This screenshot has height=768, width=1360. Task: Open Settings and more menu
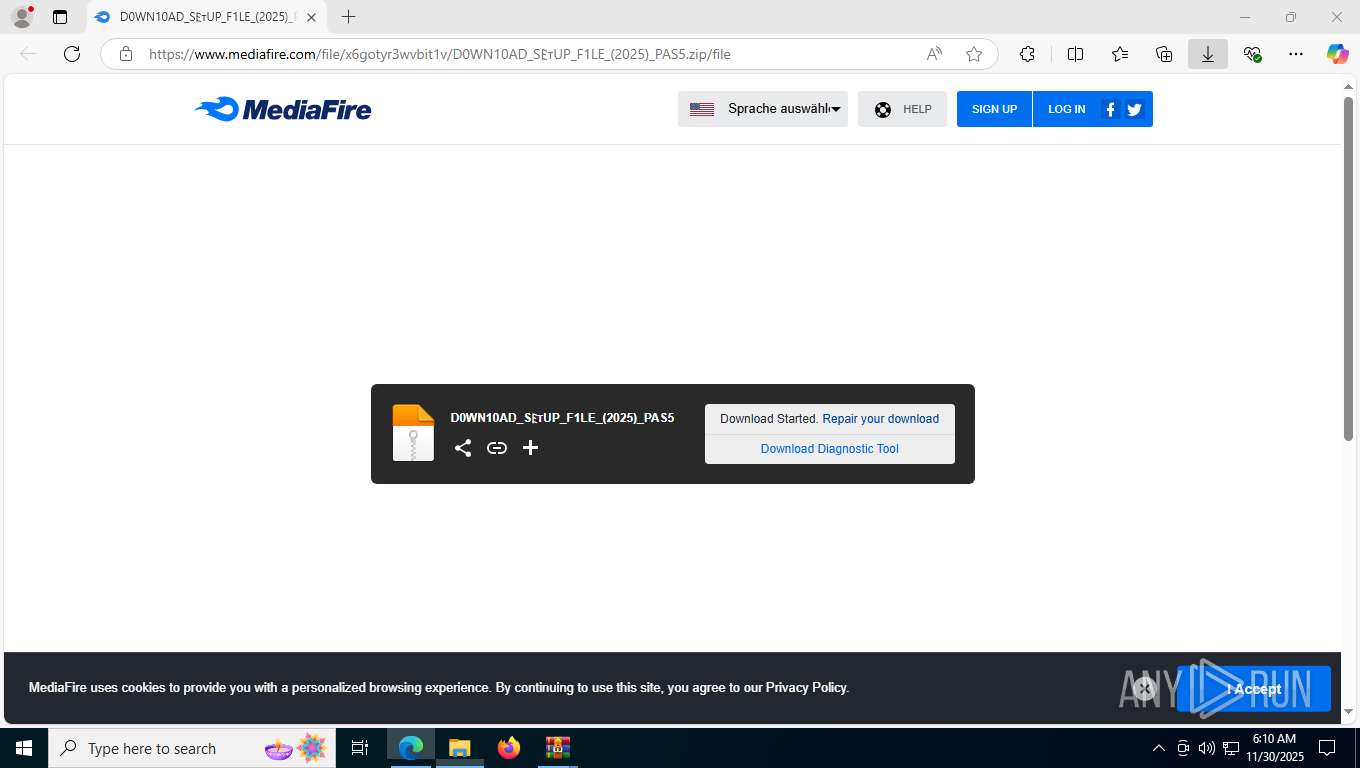pos(1296,54)
